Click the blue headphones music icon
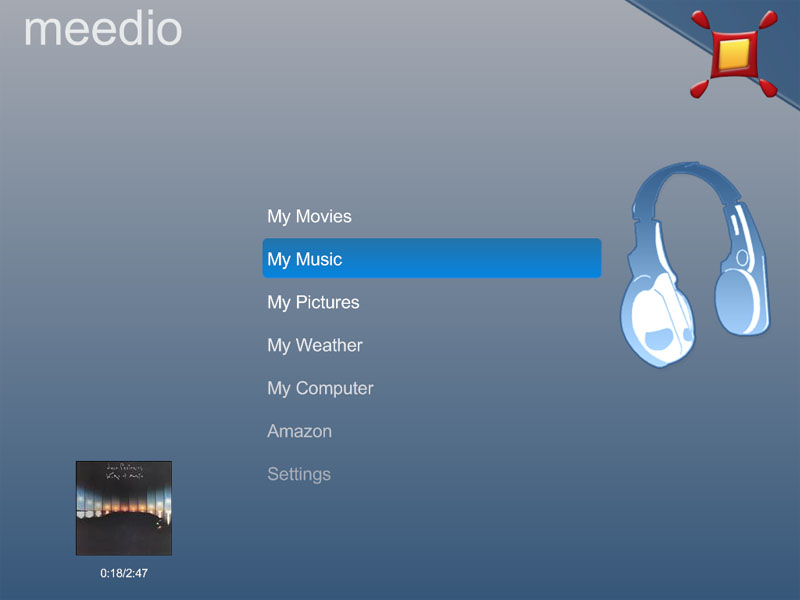 click(695, 264)
